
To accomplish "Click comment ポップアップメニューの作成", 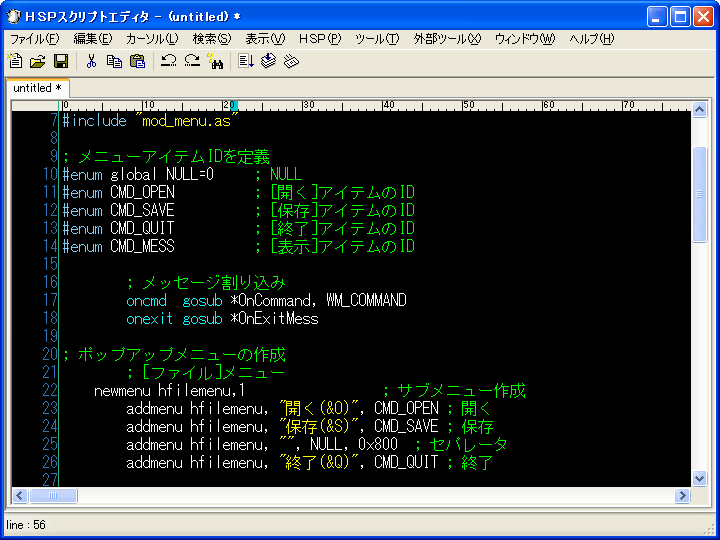I will [x=182, y=355].
